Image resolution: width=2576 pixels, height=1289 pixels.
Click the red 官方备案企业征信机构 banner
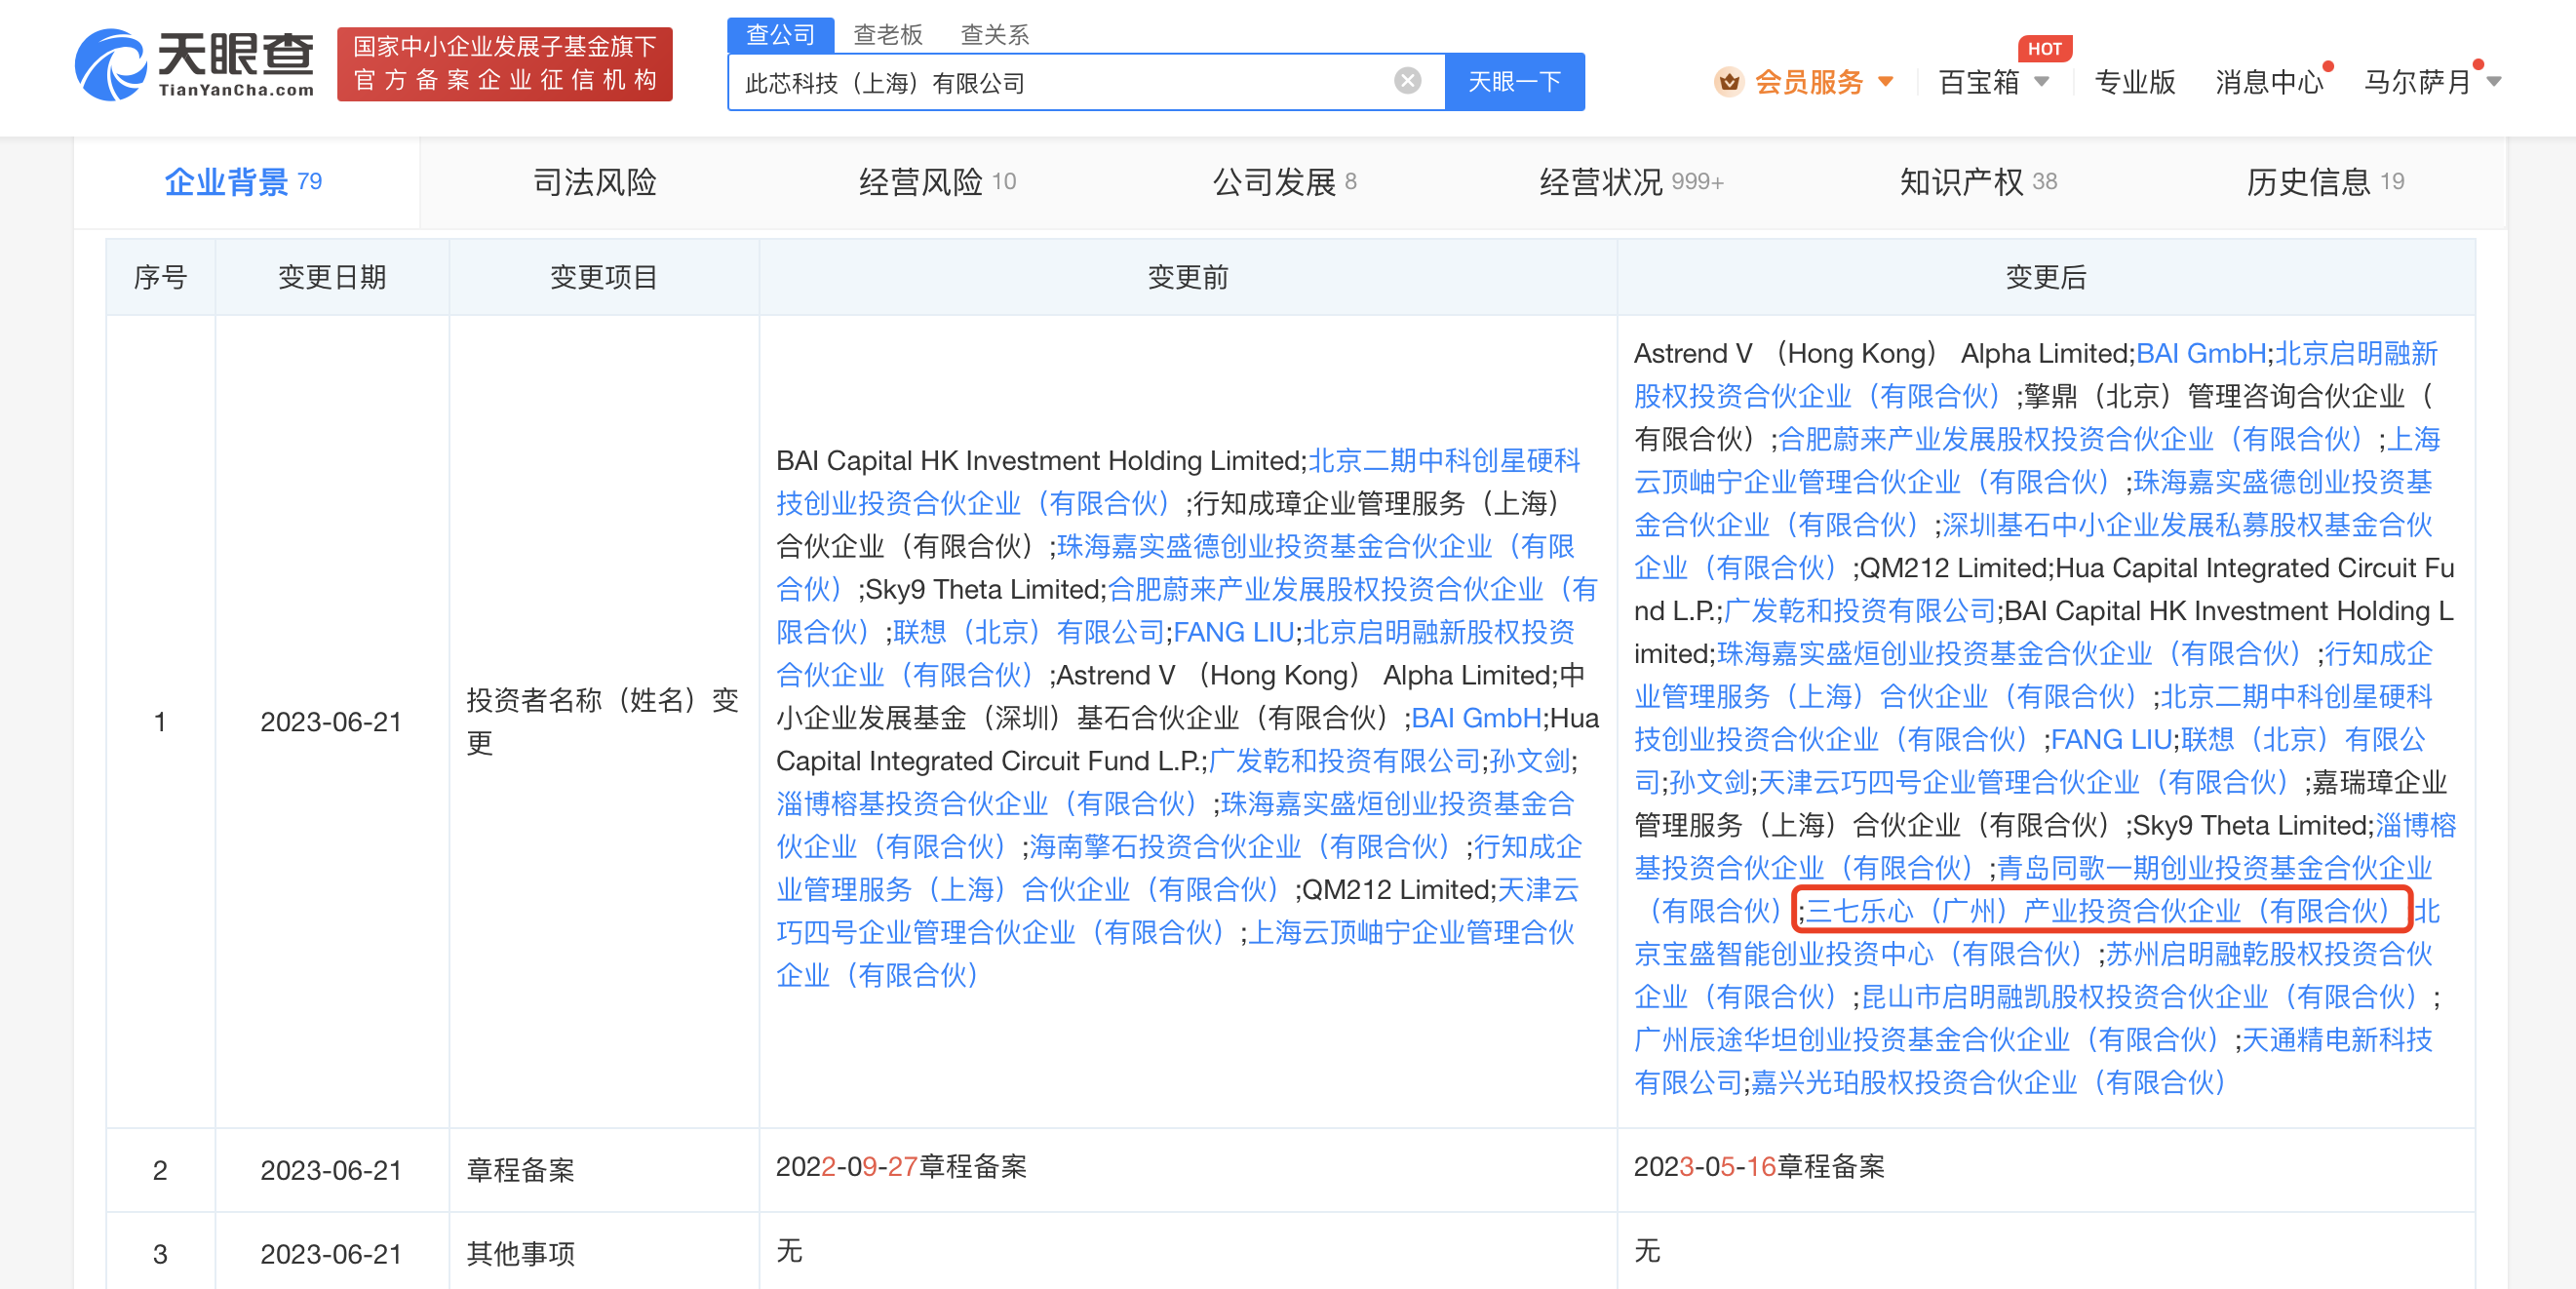point(505,64)
